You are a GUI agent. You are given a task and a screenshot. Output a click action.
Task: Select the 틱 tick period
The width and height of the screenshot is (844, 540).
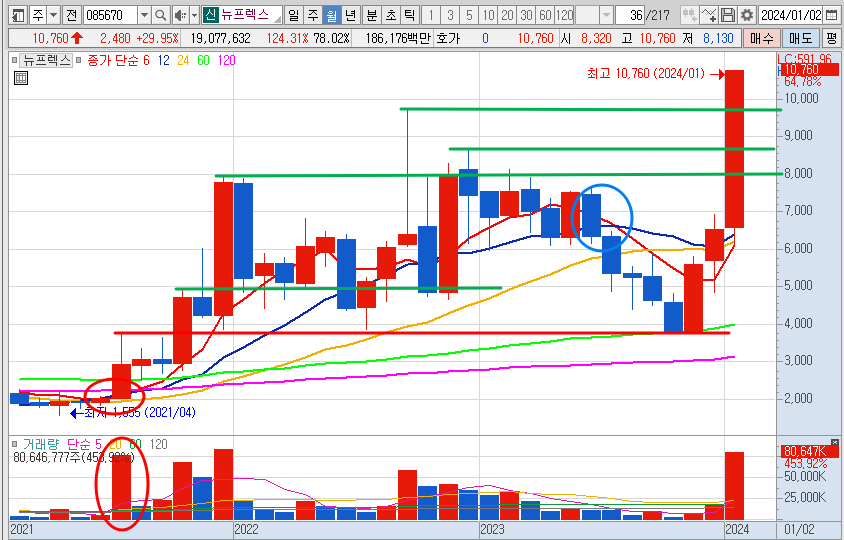[410, 15]
